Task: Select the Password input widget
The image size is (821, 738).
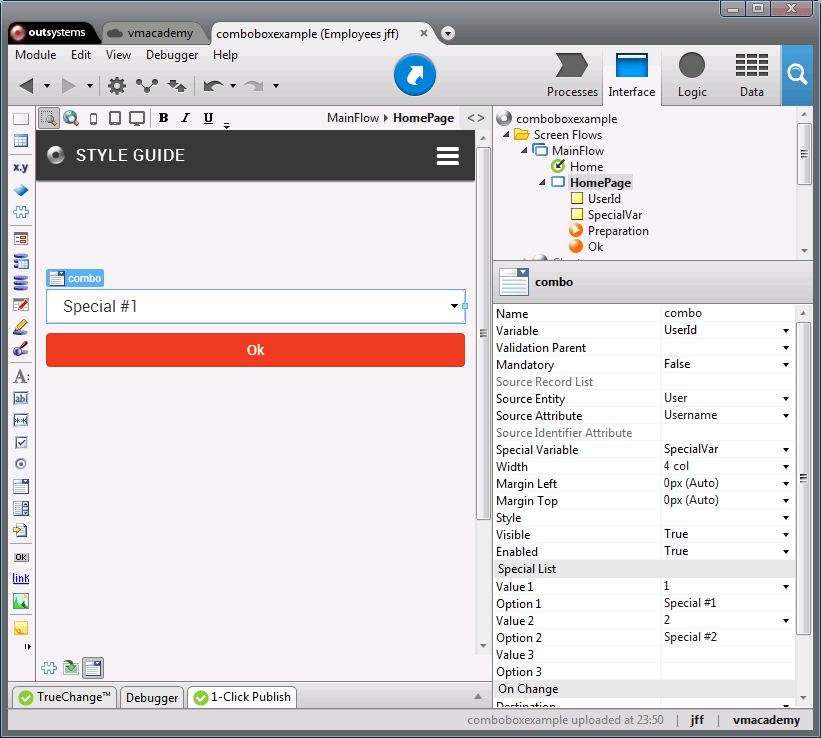Action: coord(21,421)
